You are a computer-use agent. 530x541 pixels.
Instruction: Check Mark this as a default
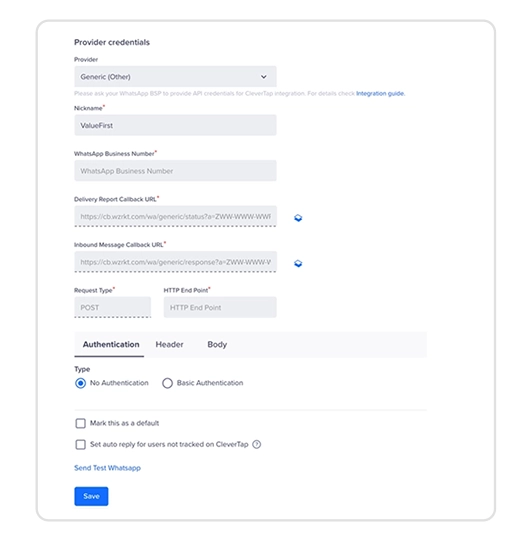[80, 423]
